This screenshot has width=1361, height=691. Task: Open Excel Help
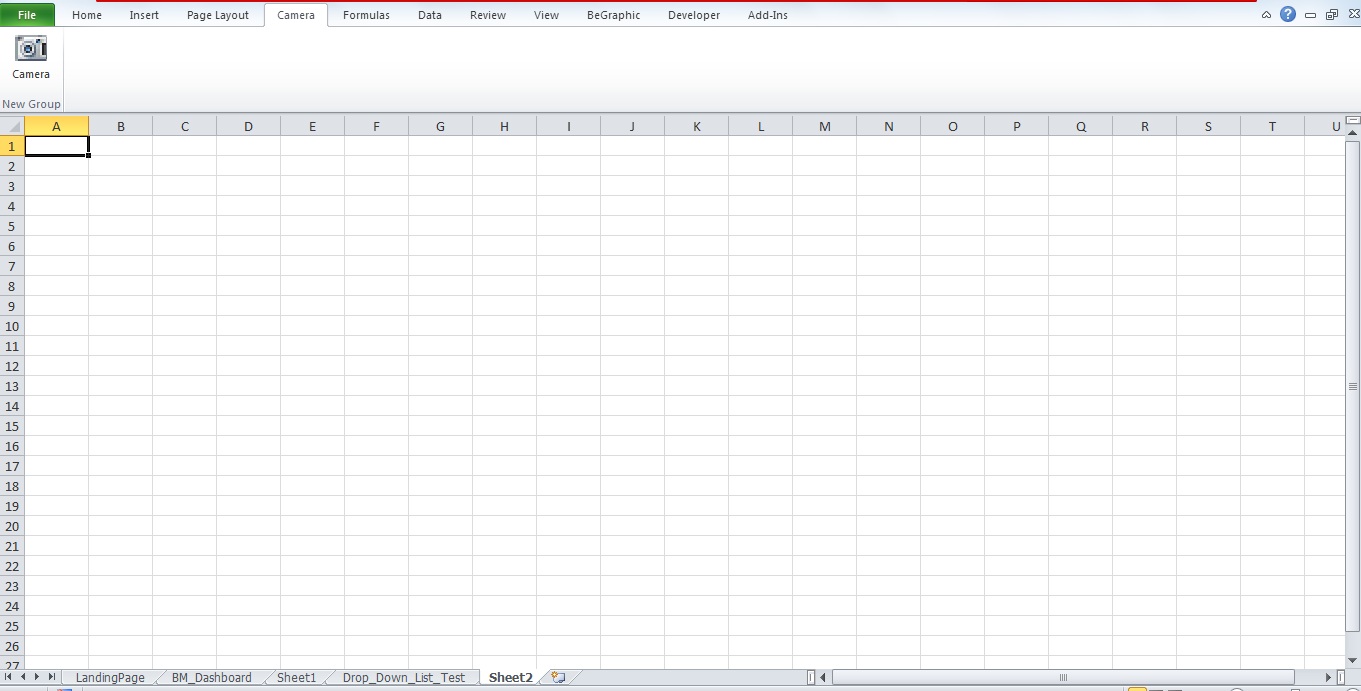[x=1287, y=14]
